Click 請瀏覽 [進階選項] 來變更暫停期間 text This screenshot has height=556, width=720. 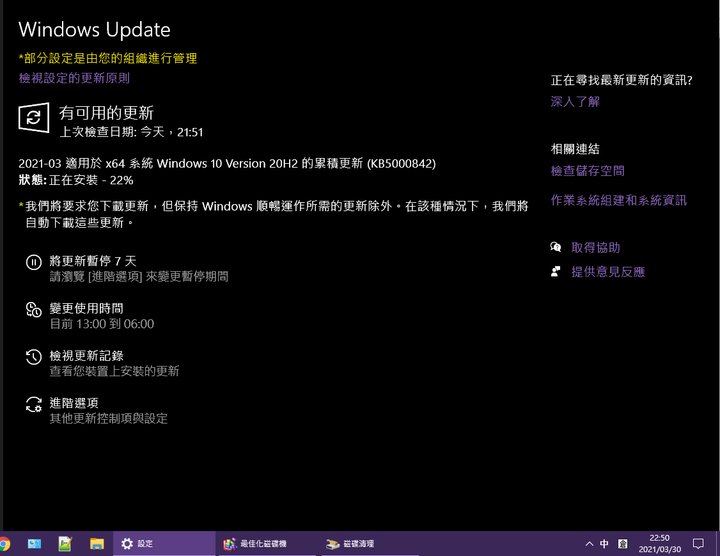(139, 277)
